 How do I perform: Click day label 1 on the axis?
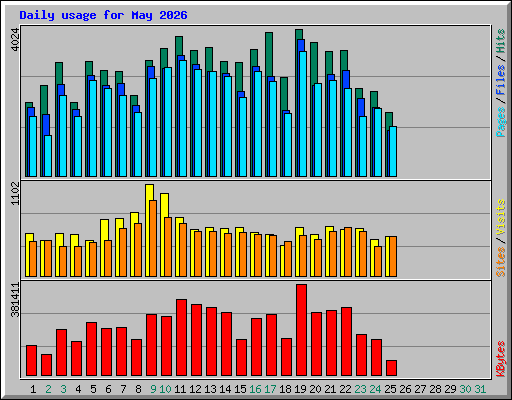33,389
